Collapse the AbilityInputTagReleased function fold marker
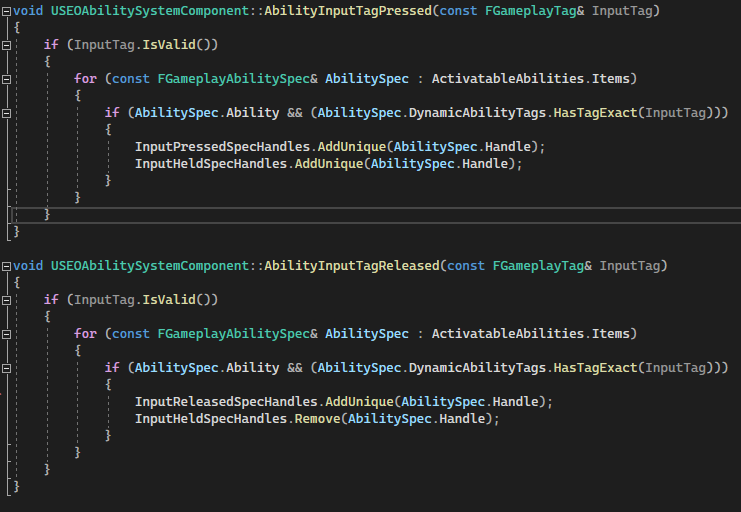This screenshot has width=741, height=512. click(x=7, y=266)
